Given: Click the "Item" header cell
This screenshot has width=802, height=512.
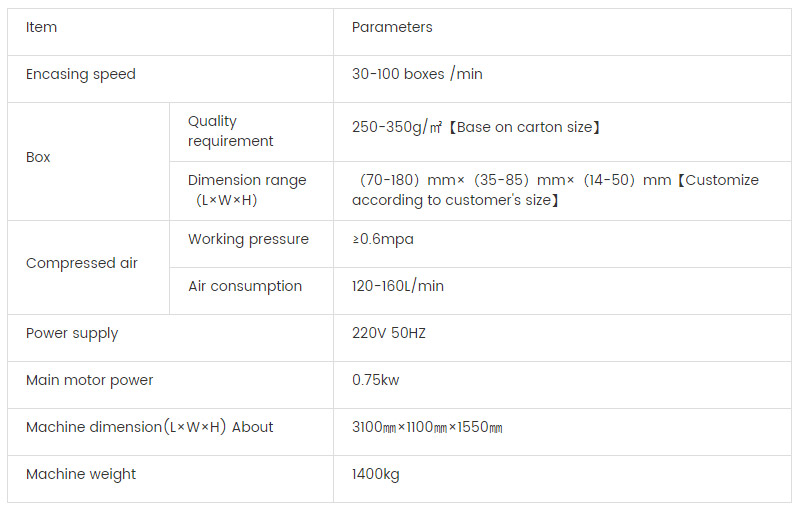Looking at the screenshot, I should point(42,28).
